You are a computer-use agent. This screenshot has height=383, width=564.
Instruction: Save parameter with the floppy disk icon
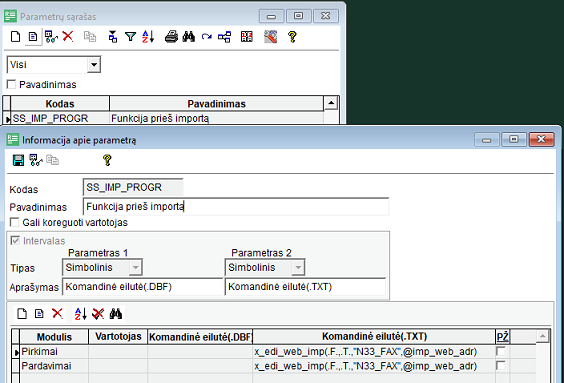[18, 160]
